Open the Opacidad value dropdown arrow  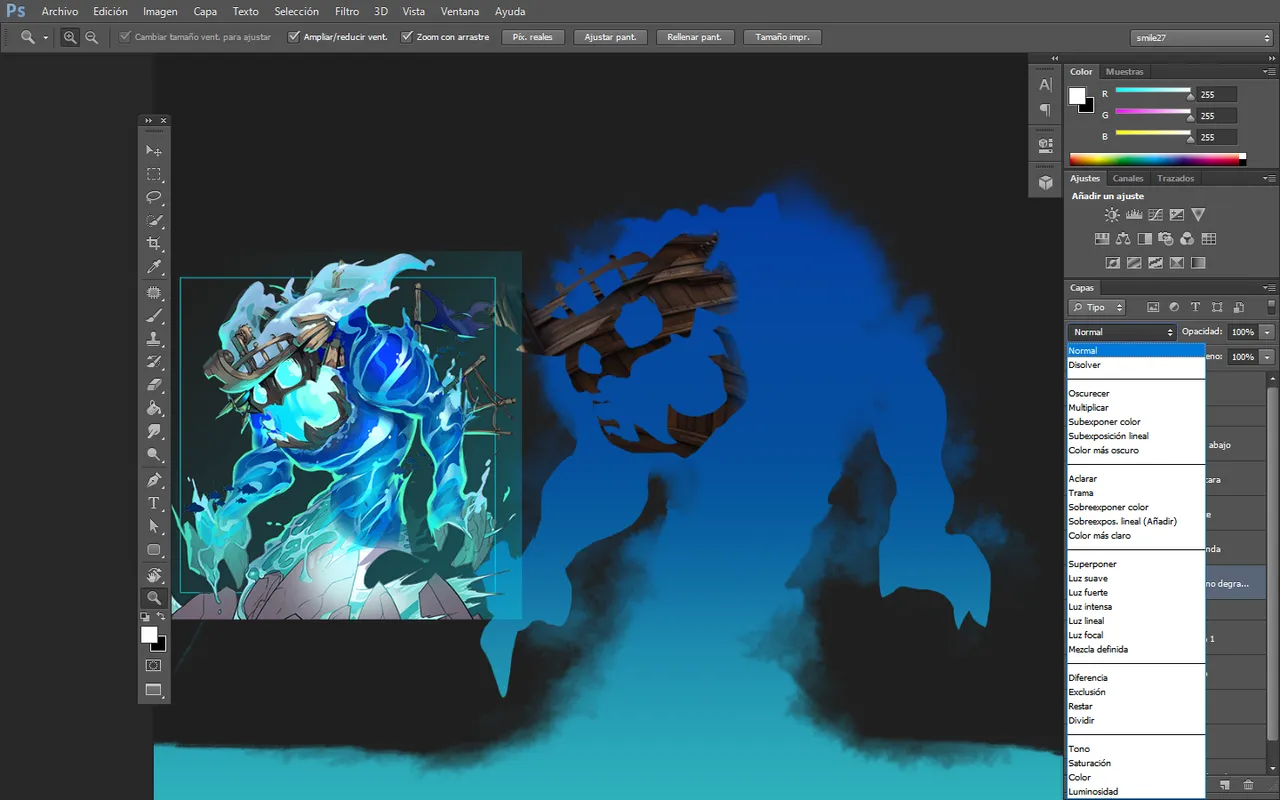[1267, 332]
